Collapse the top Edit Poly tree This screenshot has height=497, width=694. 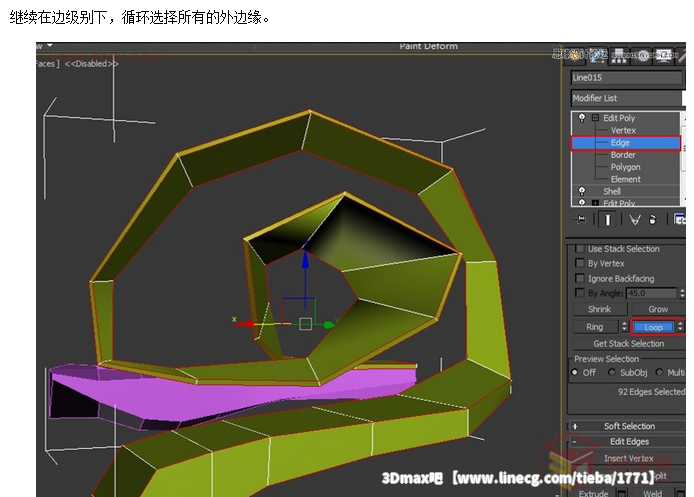coord(595,118)
